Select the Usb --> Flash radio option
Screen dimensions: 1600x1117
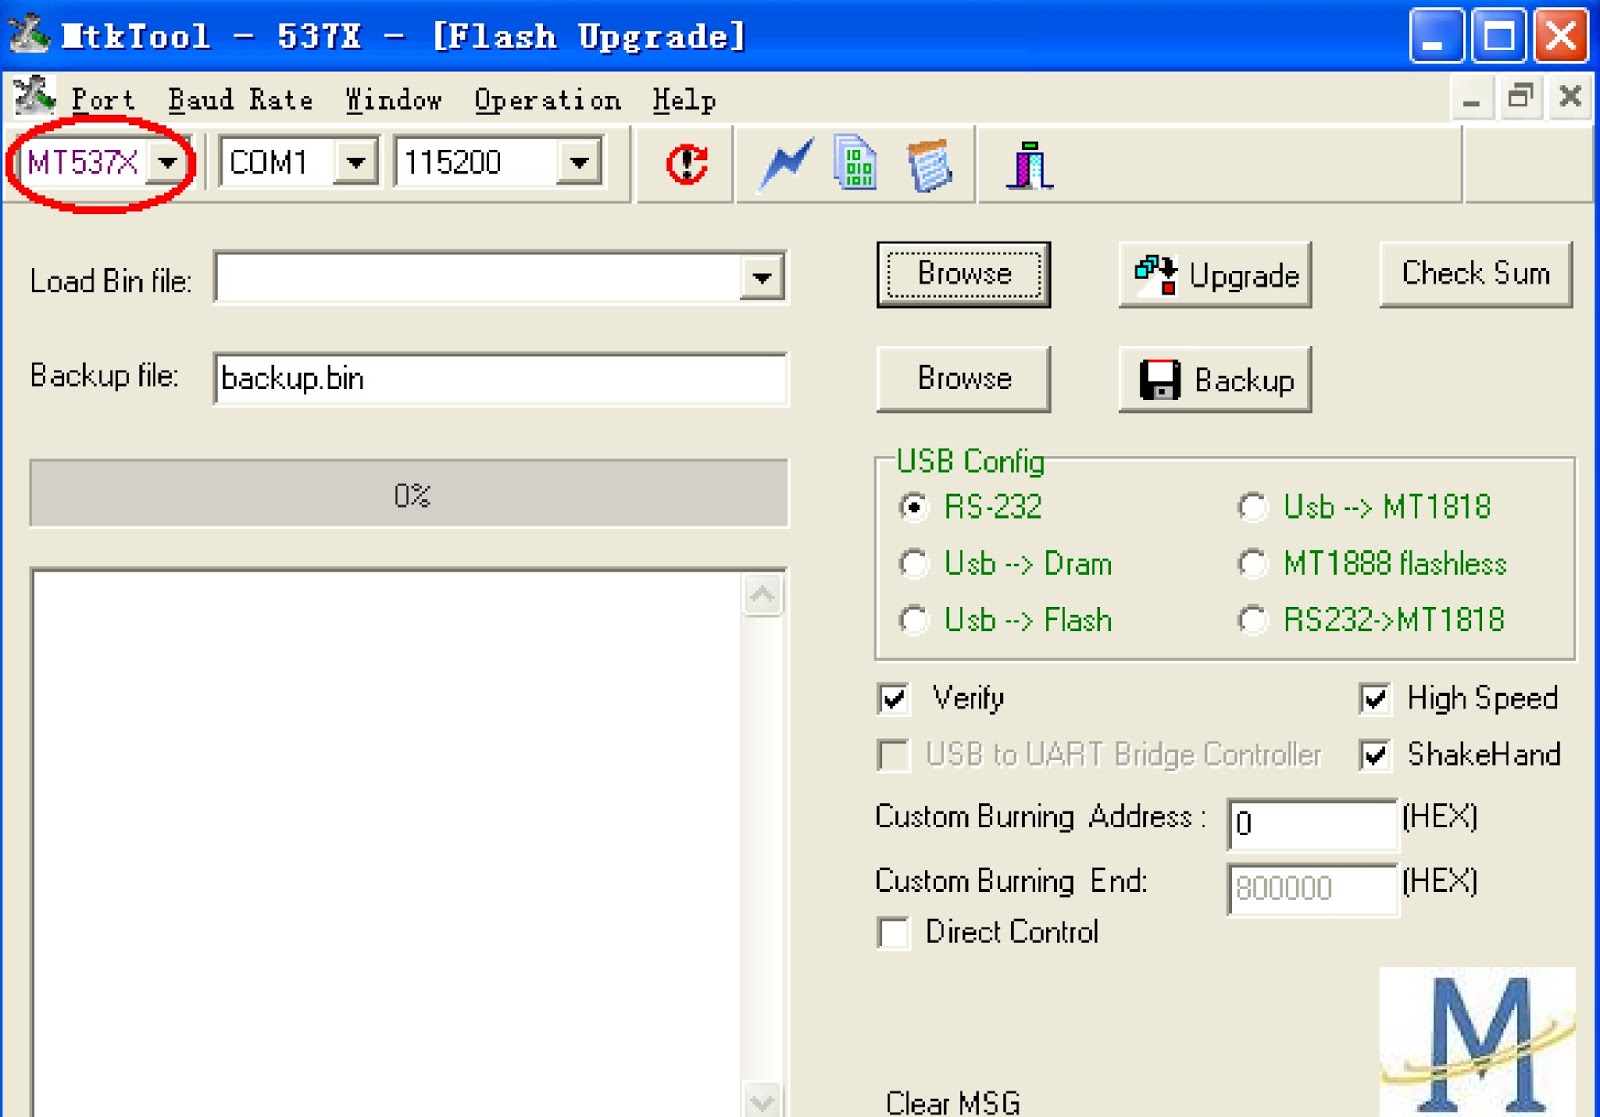(914, 620)
